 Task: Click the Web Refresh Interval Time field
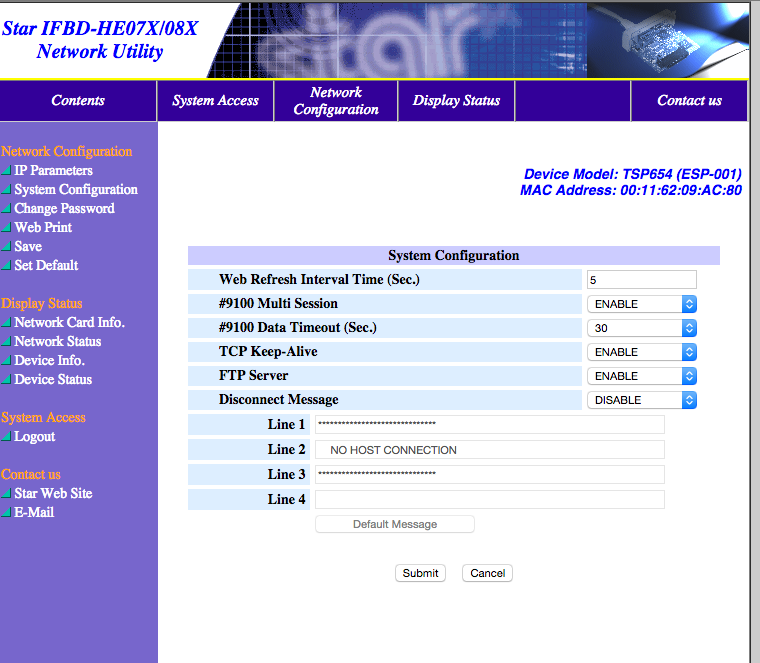(x=641, y=280)
